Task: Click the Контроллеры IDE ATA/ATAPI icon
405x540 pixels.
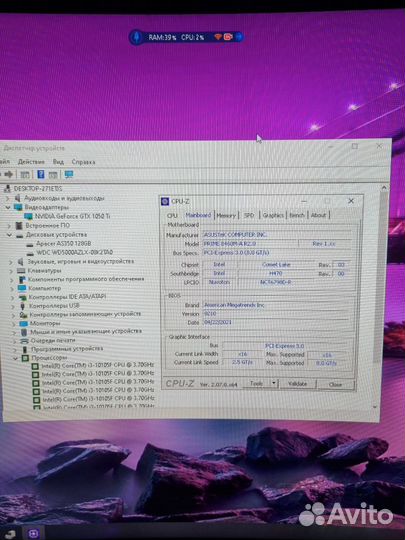Action: coord(22,297)
